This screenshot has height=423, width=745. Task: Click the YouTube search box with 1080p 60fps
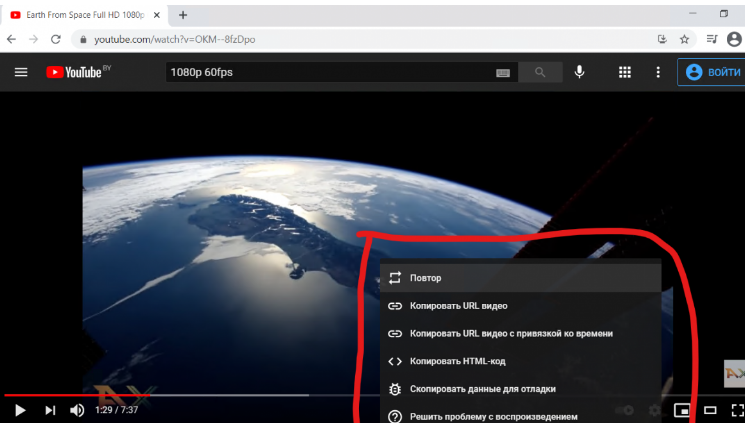point(330,72)
